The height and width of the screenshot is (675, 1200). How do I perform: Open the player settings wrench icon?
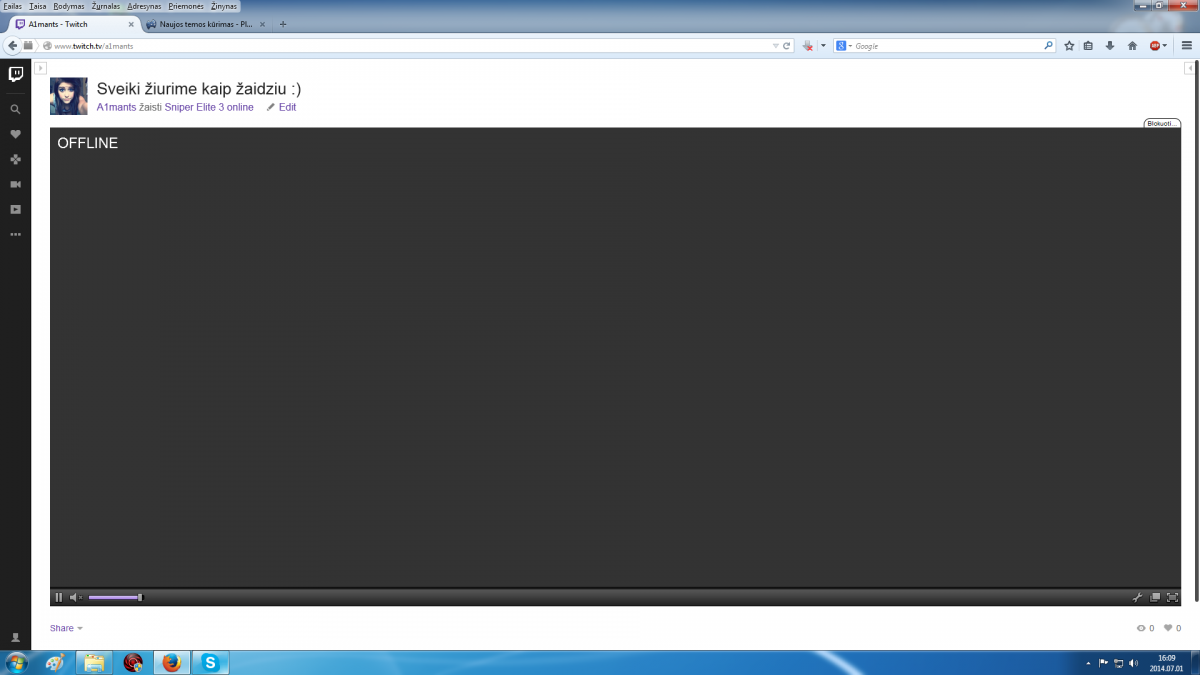(1137, 597)
